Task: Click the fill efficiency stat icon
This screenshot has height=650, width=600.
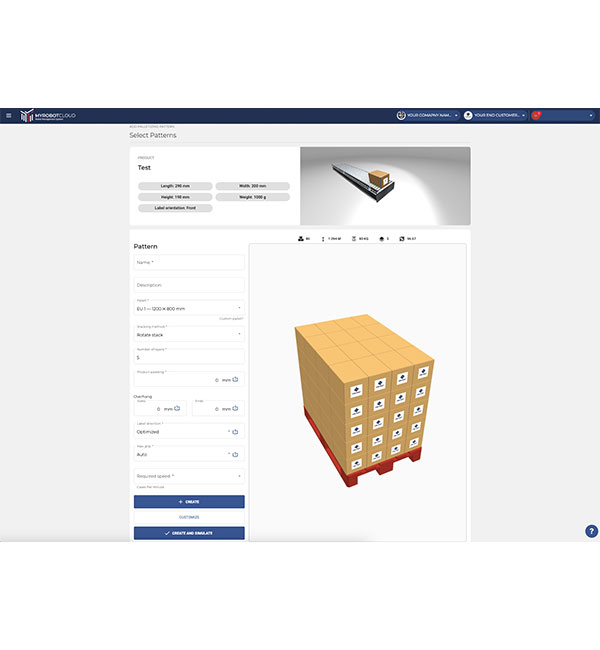Action: tap(402, 239)
